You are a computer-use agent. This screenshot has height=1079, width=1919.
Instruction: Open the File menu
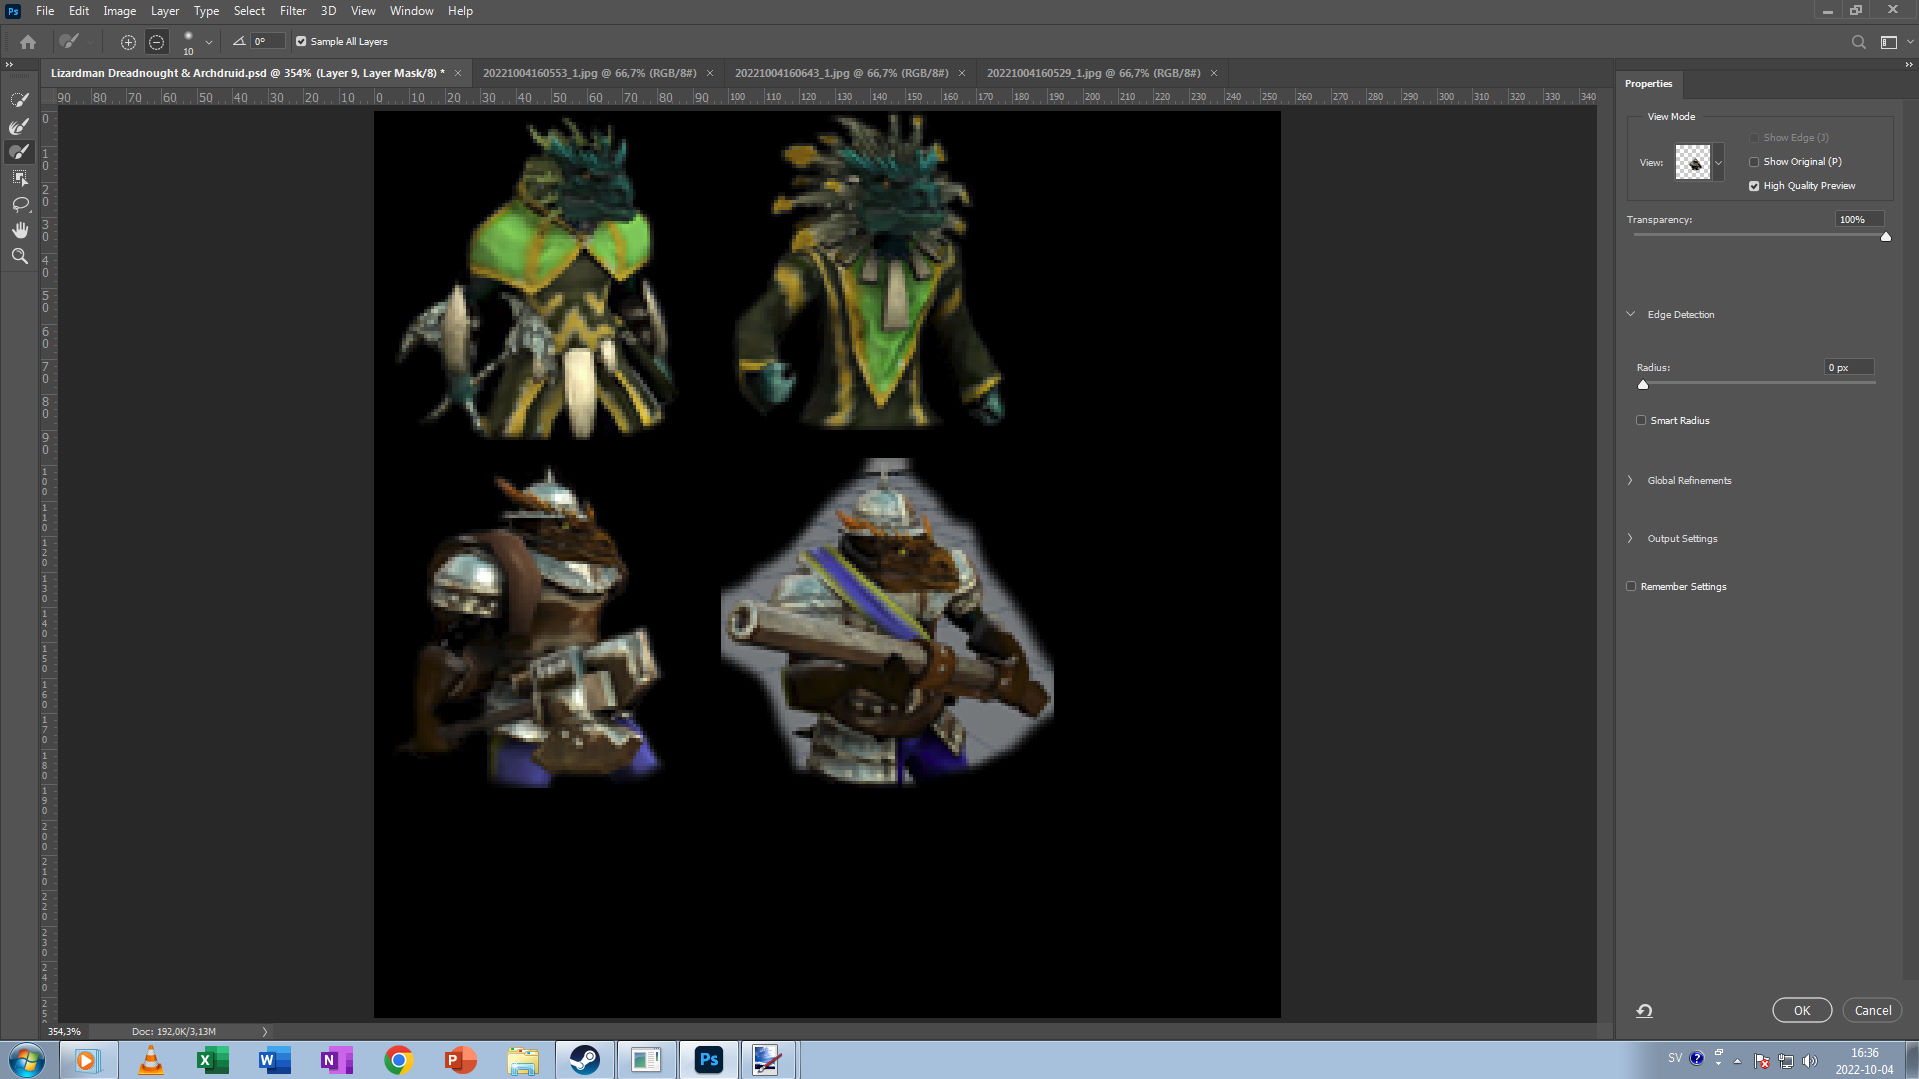[x=45, y=11]
